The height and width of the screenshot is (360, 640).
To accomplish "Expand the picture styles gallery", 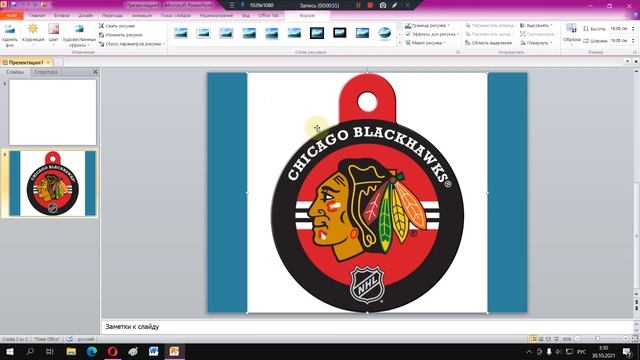I will coord(399,43).
